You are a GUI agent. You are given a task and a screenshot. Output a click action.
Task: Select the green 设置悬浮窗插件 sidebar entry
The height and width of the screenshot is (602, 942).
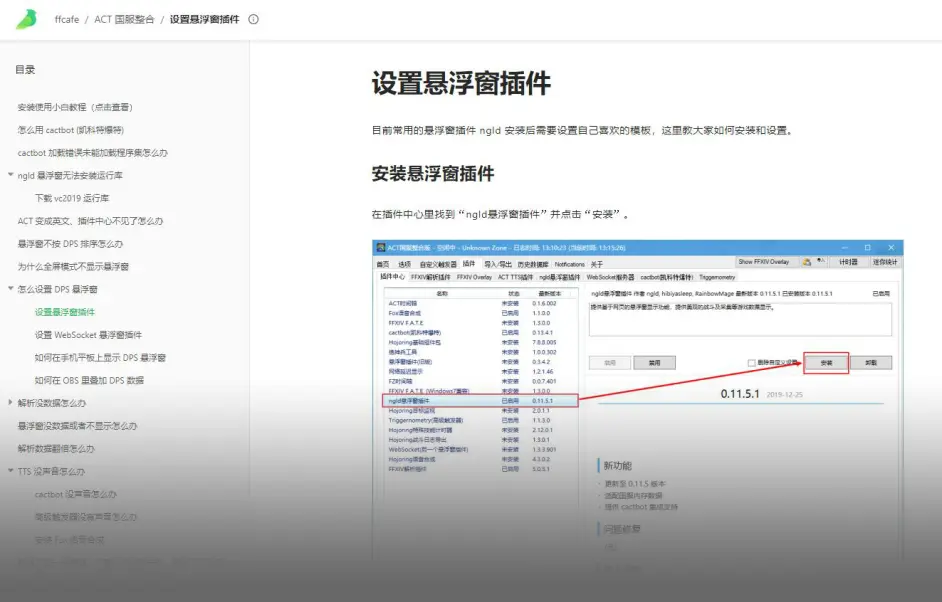(x=65, y=312)
